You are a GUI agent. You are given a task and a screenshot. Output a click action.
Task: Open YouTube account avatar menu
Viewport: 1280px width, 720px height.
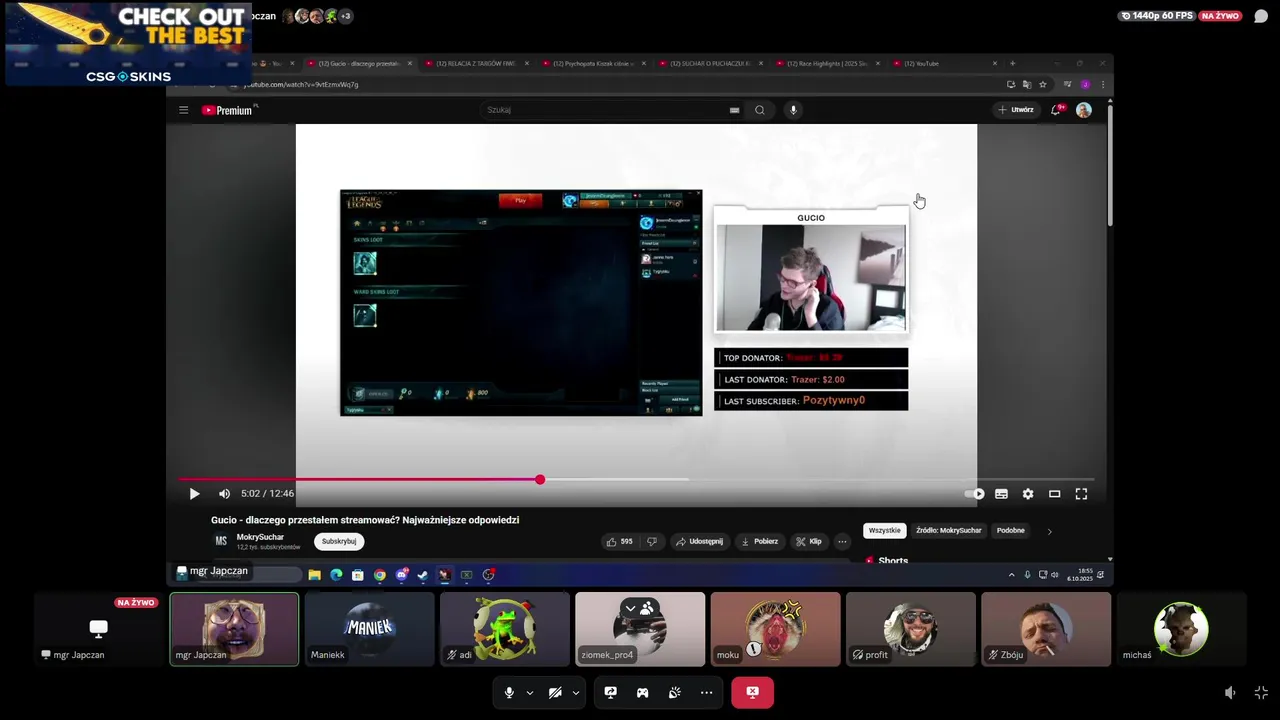pos(1083,110)
